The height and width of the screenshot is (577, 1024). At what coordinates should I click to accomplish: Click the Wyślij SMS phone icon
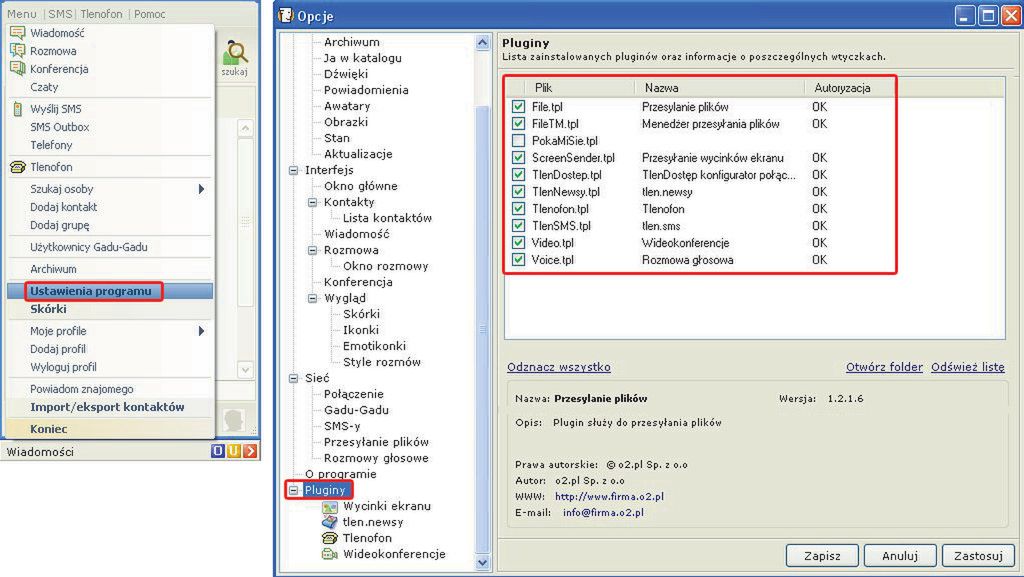[x=18, y=109]
